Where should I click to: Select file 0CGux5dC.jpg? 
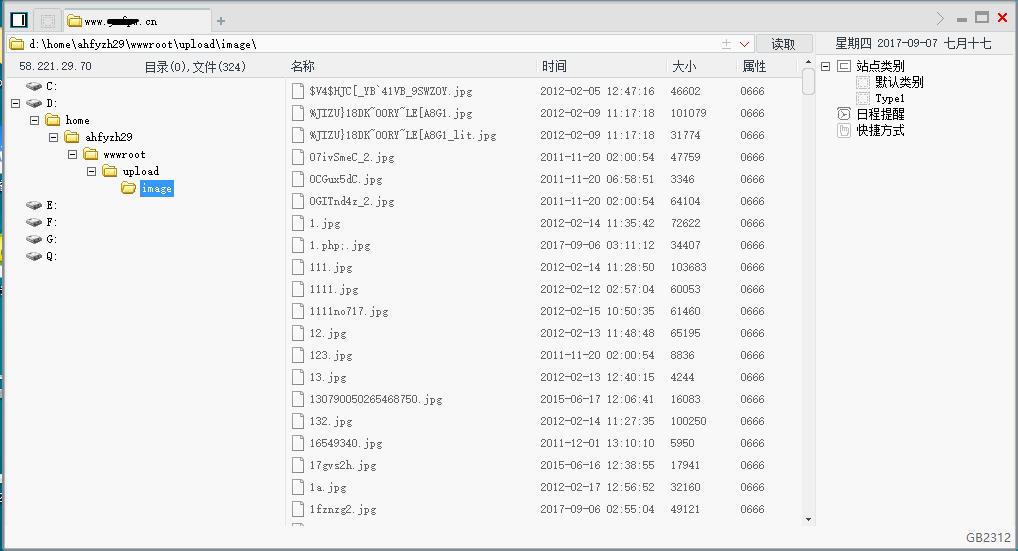[x=346, y=179]
